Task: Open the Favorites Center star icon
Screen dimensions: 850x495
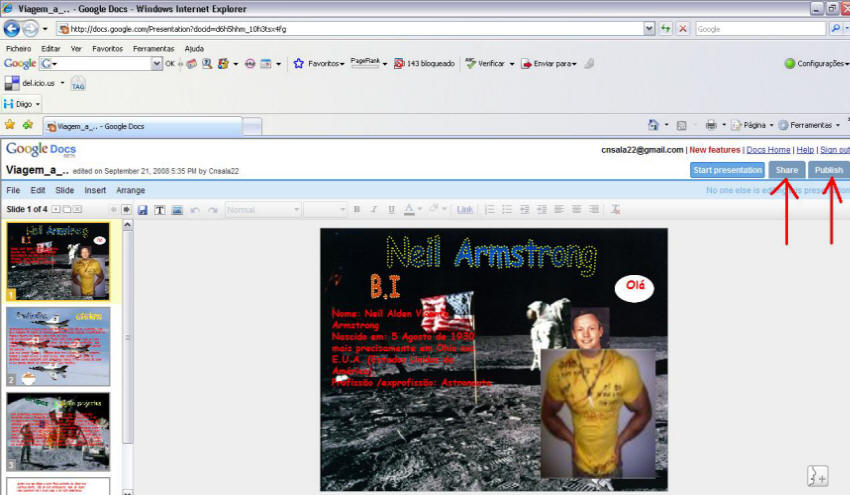Action: point(10,125)
